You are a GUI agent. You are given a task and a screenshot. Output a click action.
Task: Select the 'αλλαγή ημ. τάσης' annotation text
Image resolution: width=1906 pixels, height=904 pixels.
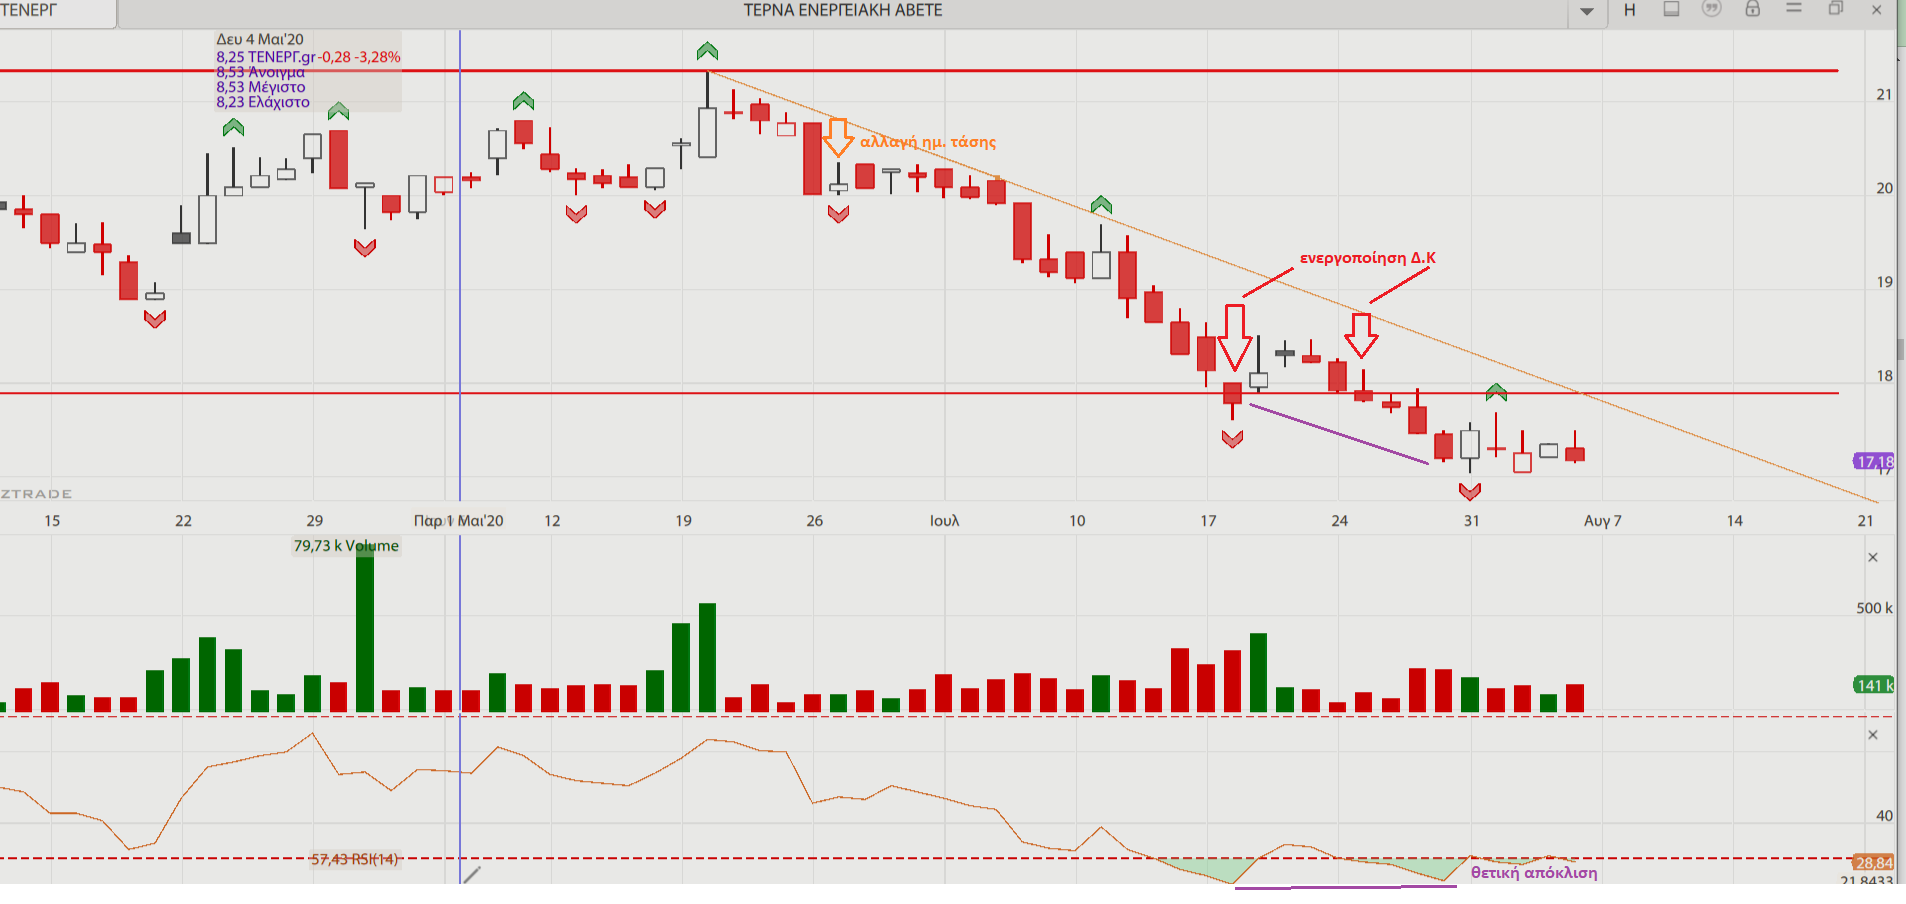coord(928,142)
